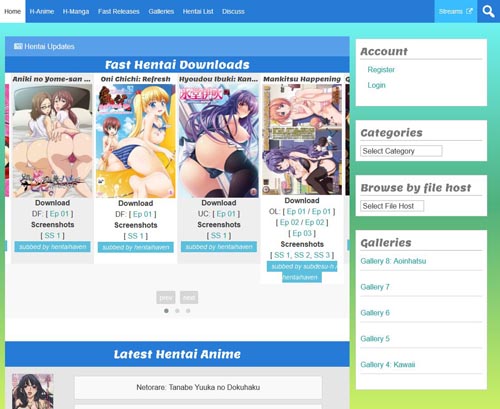Go to the Home tab
This screenshot has height=409, width=500.
(x=13, y=11)
